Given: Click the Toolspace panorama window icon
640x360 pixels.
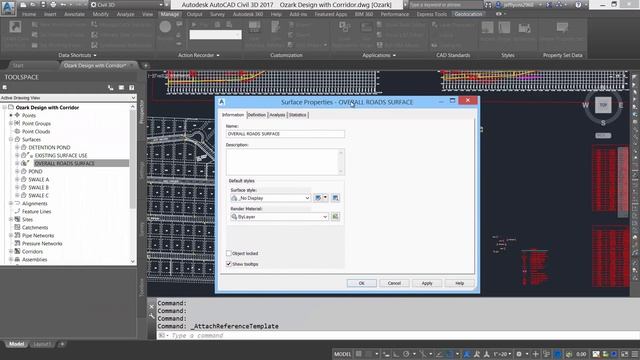Looking at the screenshot, I should pyautogui.click(x=121, y=88).
